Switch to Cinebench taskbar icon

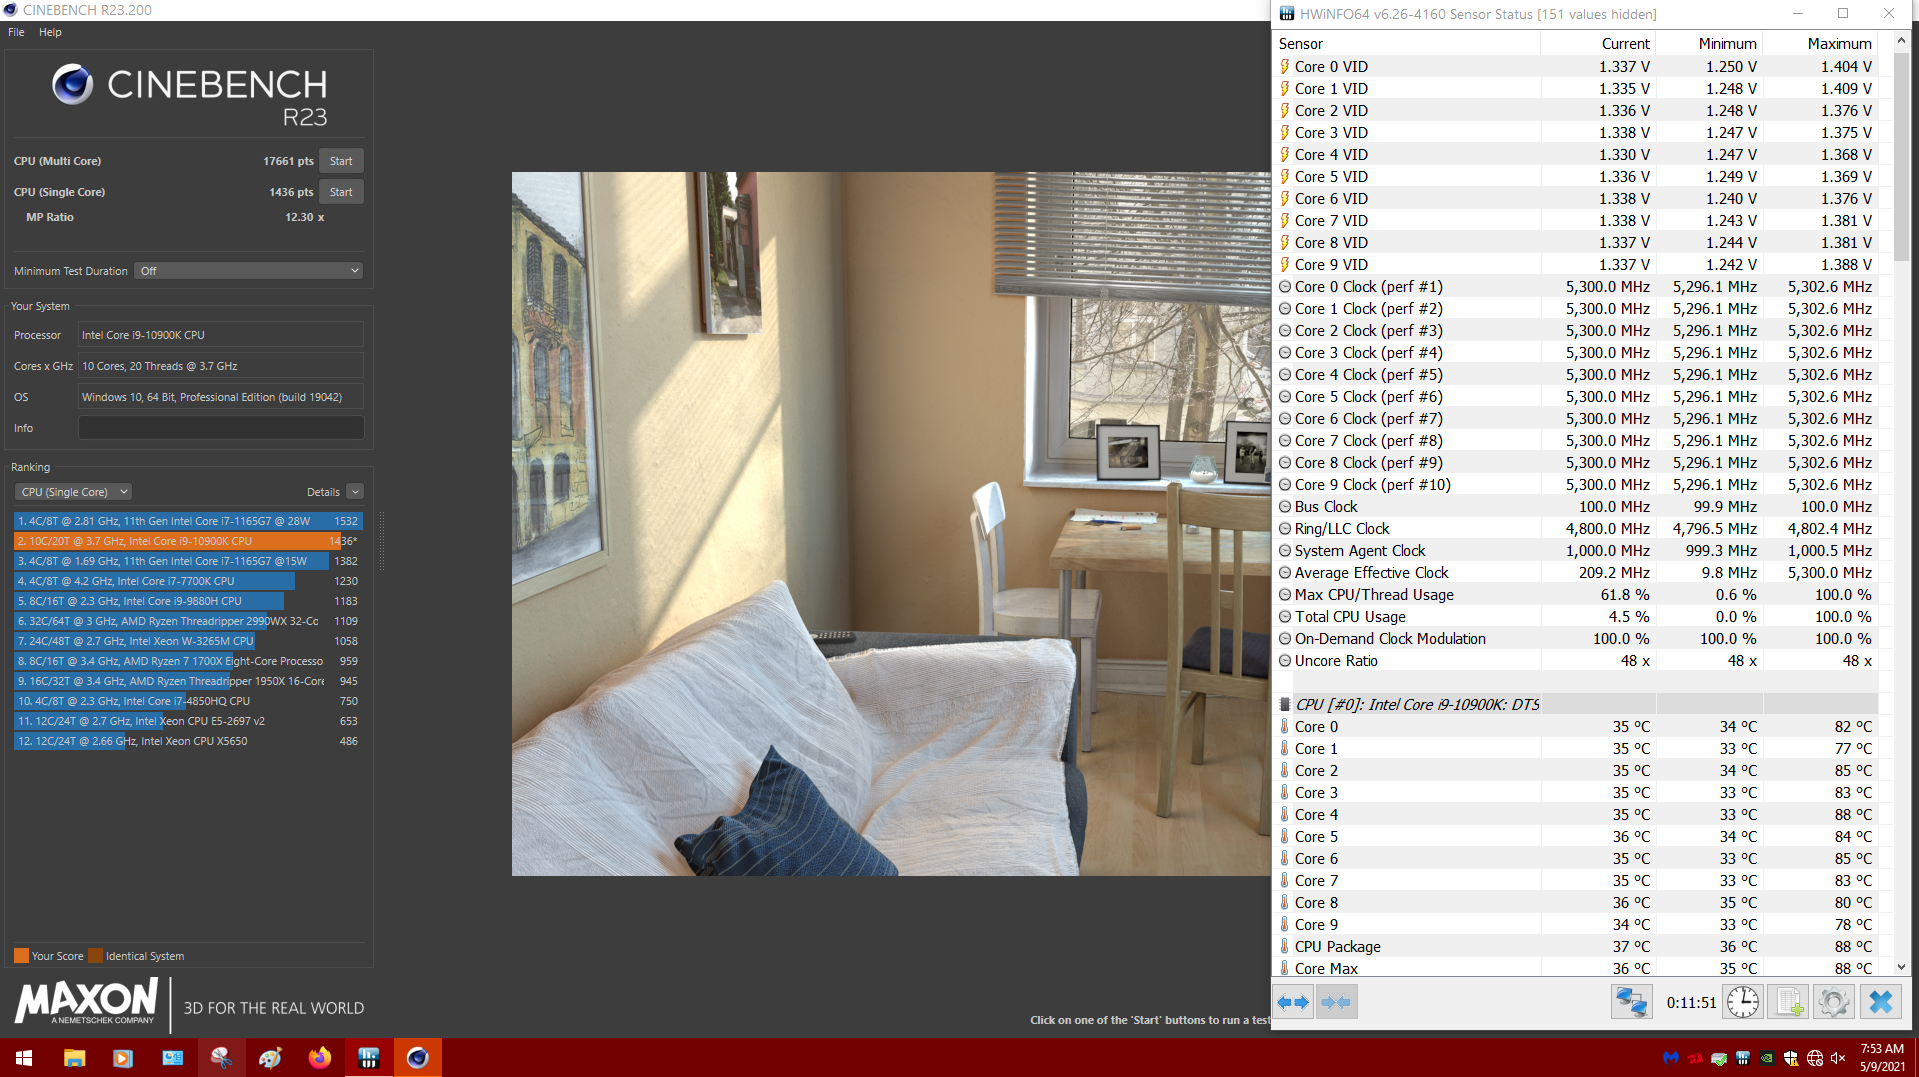(x=418, y=1058)
